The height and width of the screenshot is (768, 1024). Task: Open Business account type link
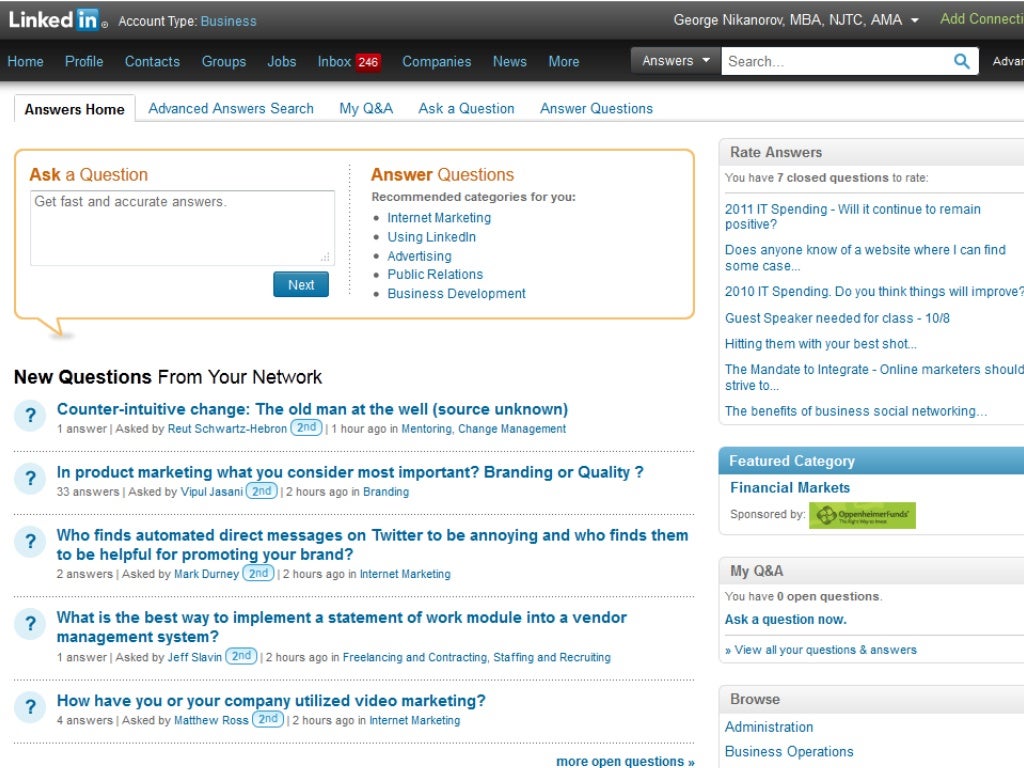(x=228, y=21)
